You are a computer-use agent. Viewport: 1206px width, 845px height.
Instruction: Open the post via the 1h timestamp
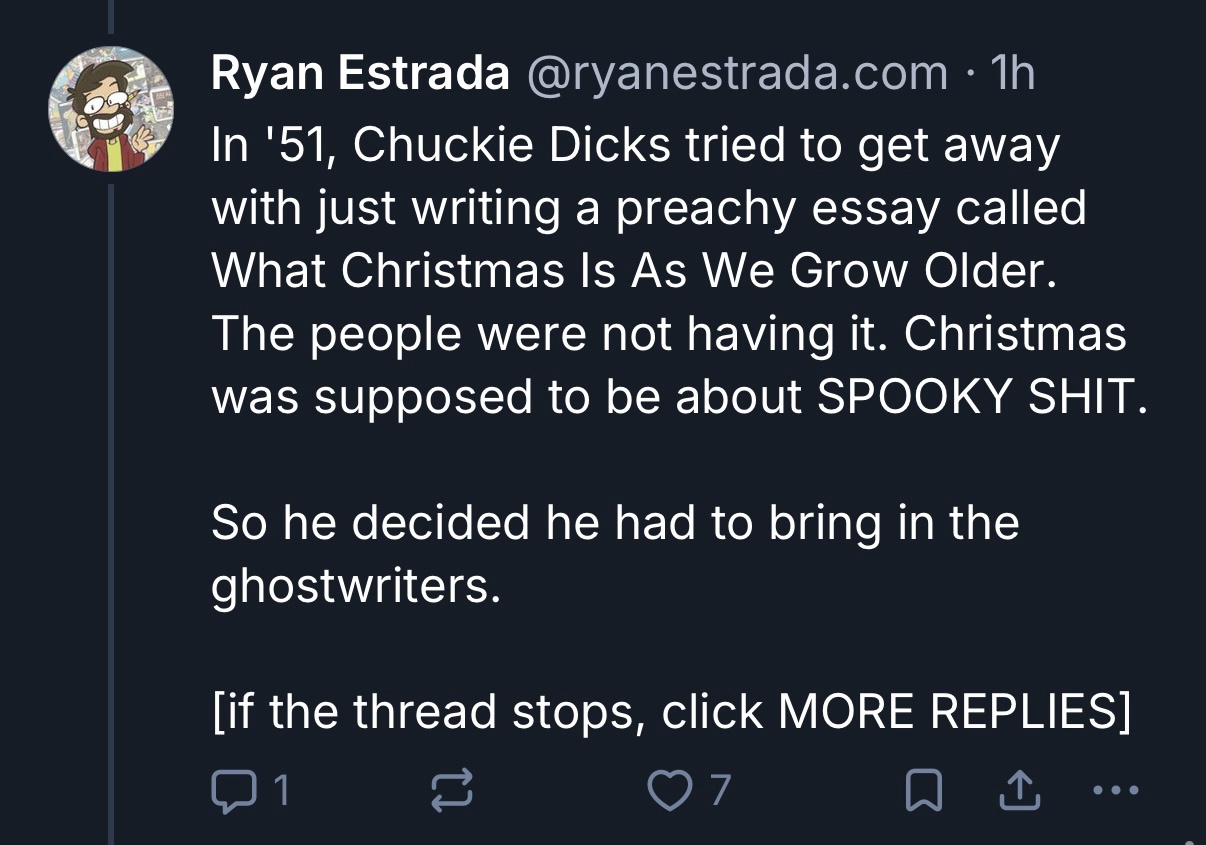[1011, 73]
